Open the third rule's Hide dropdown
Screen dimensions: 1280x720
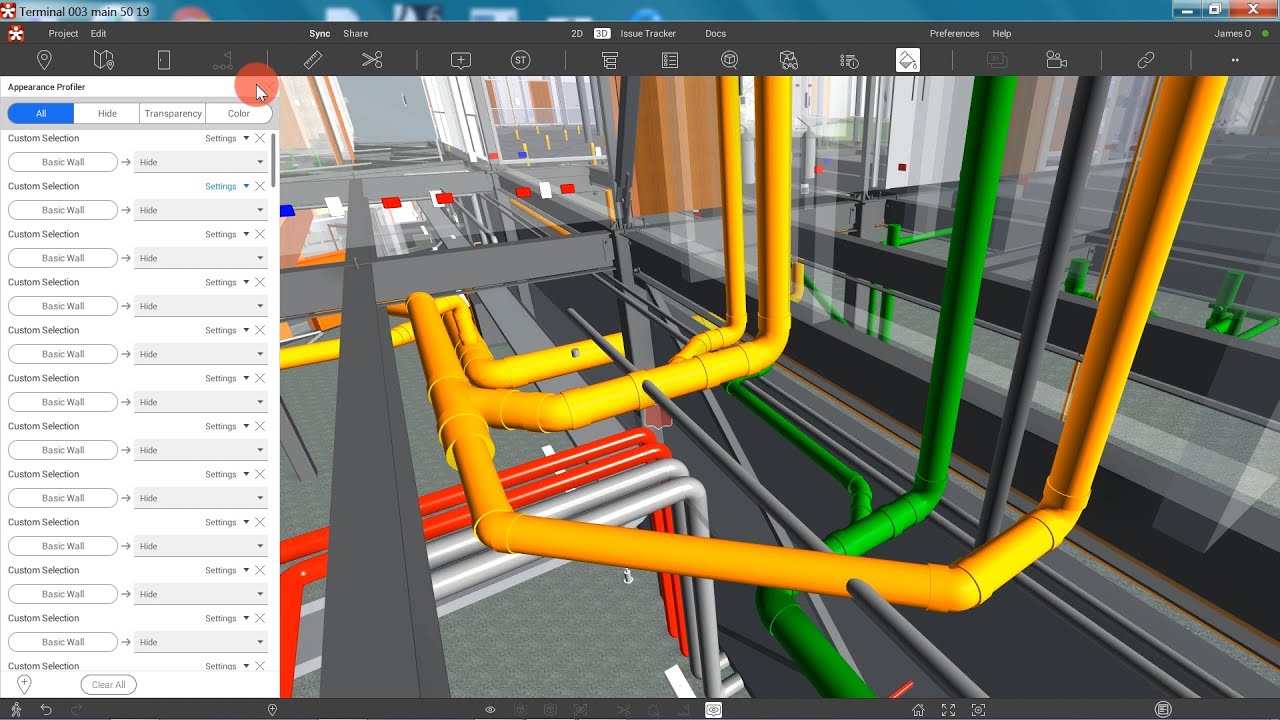coord(201,258)
